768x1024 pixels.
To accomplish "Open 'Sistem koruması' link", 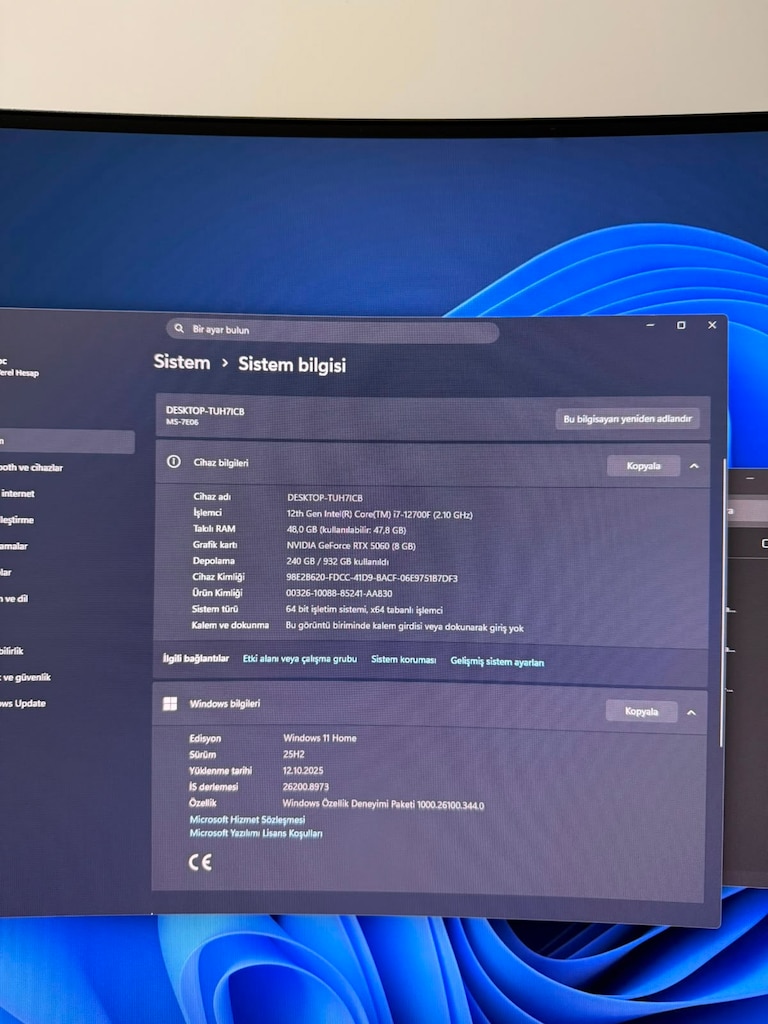I will [404, 660].
